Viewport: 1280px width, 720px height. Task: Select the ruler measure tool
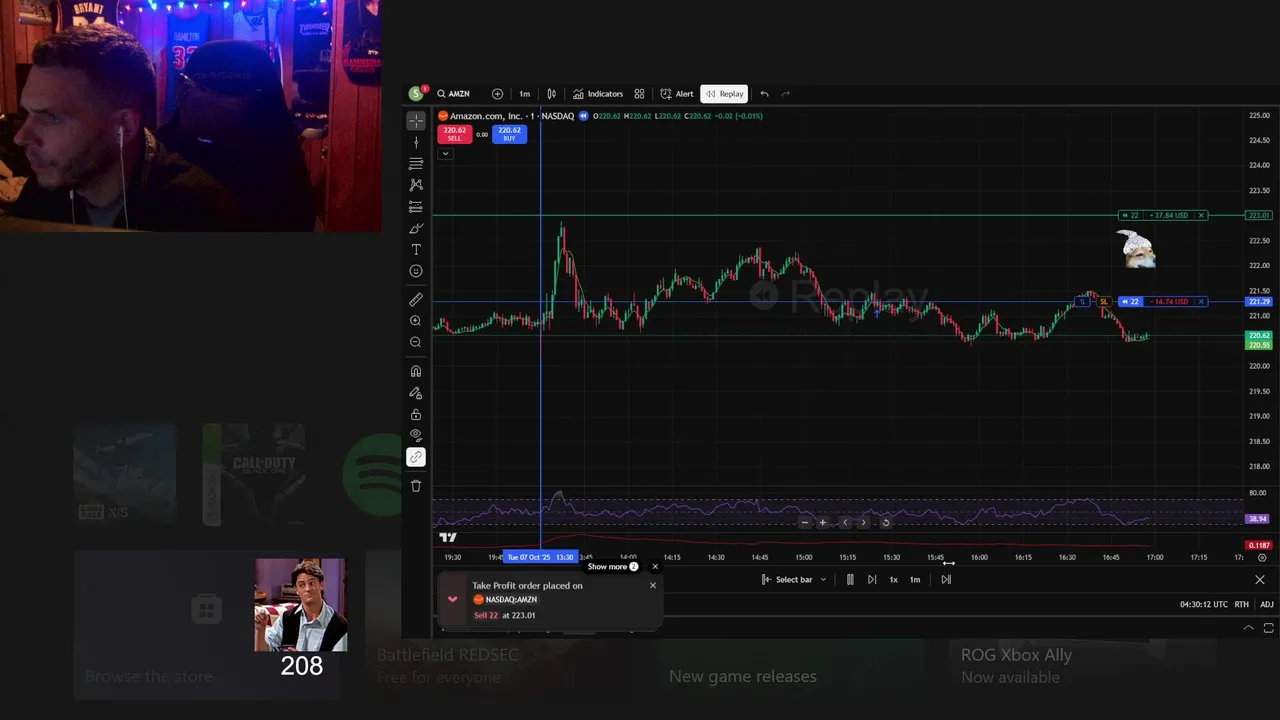[x=416, y=299]
